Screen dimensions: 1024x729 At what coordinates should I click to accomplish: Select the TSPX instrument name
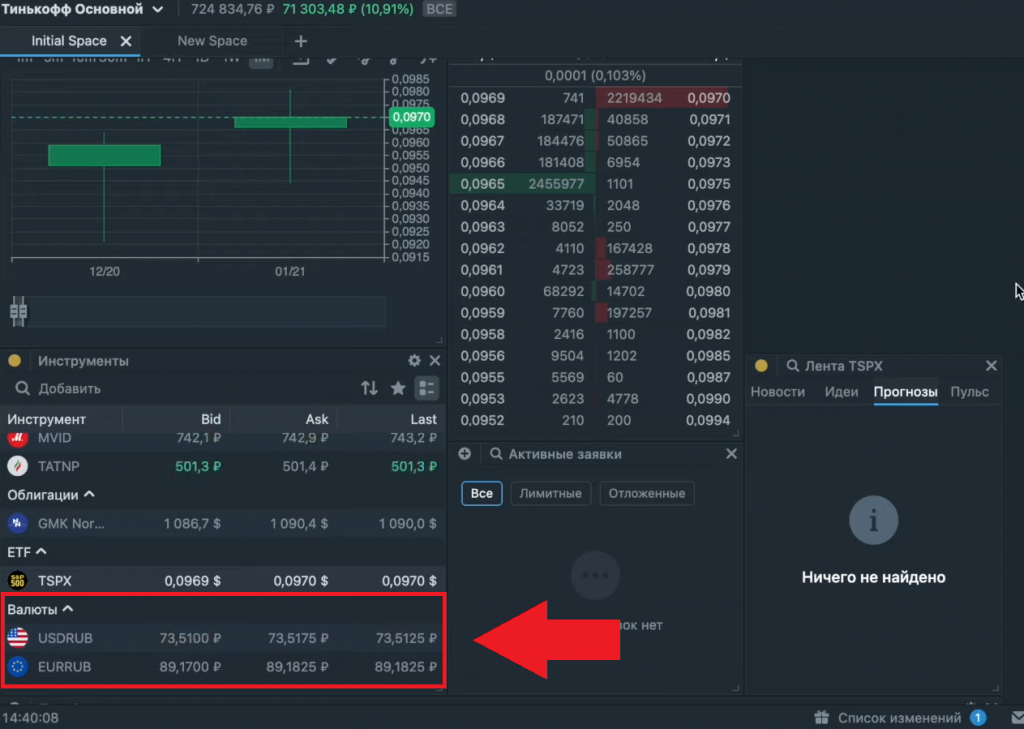click(55, 581)
